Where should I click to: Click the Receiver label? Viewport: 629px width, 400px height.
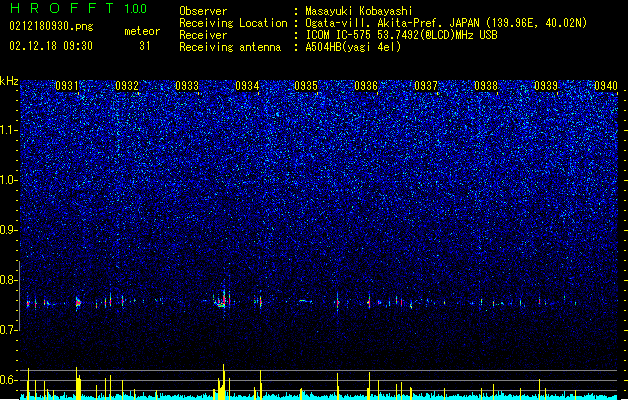203,35
